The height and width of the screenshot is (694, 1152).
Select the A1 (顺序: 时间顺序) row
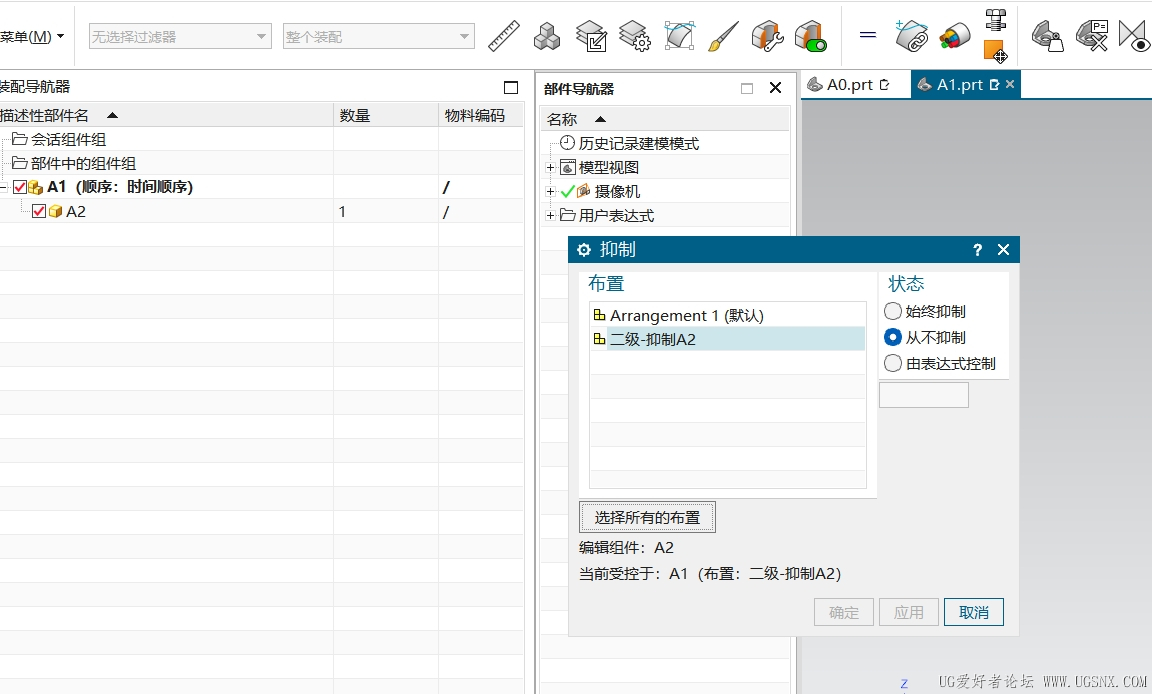coord(262,187)
